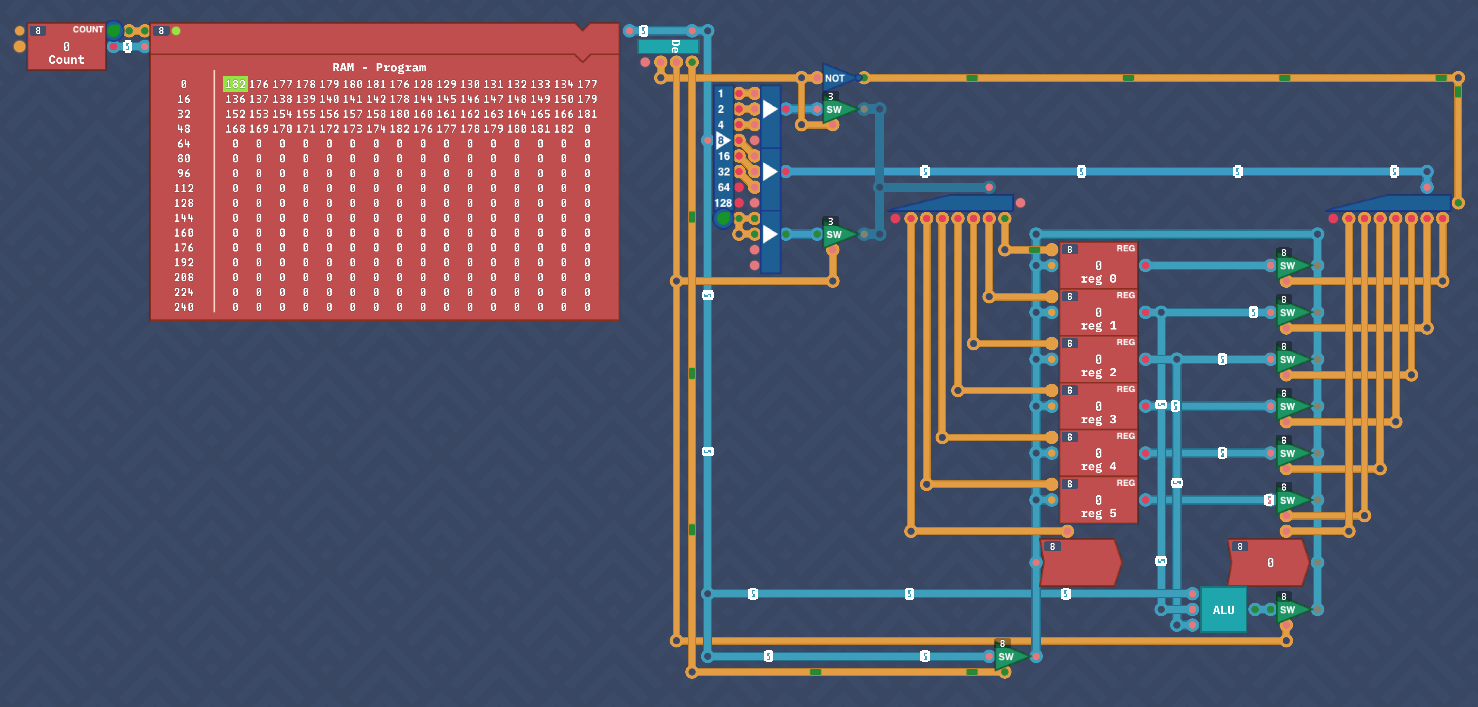
Task: Select the reg 5 register
Action: [1098, 500]
